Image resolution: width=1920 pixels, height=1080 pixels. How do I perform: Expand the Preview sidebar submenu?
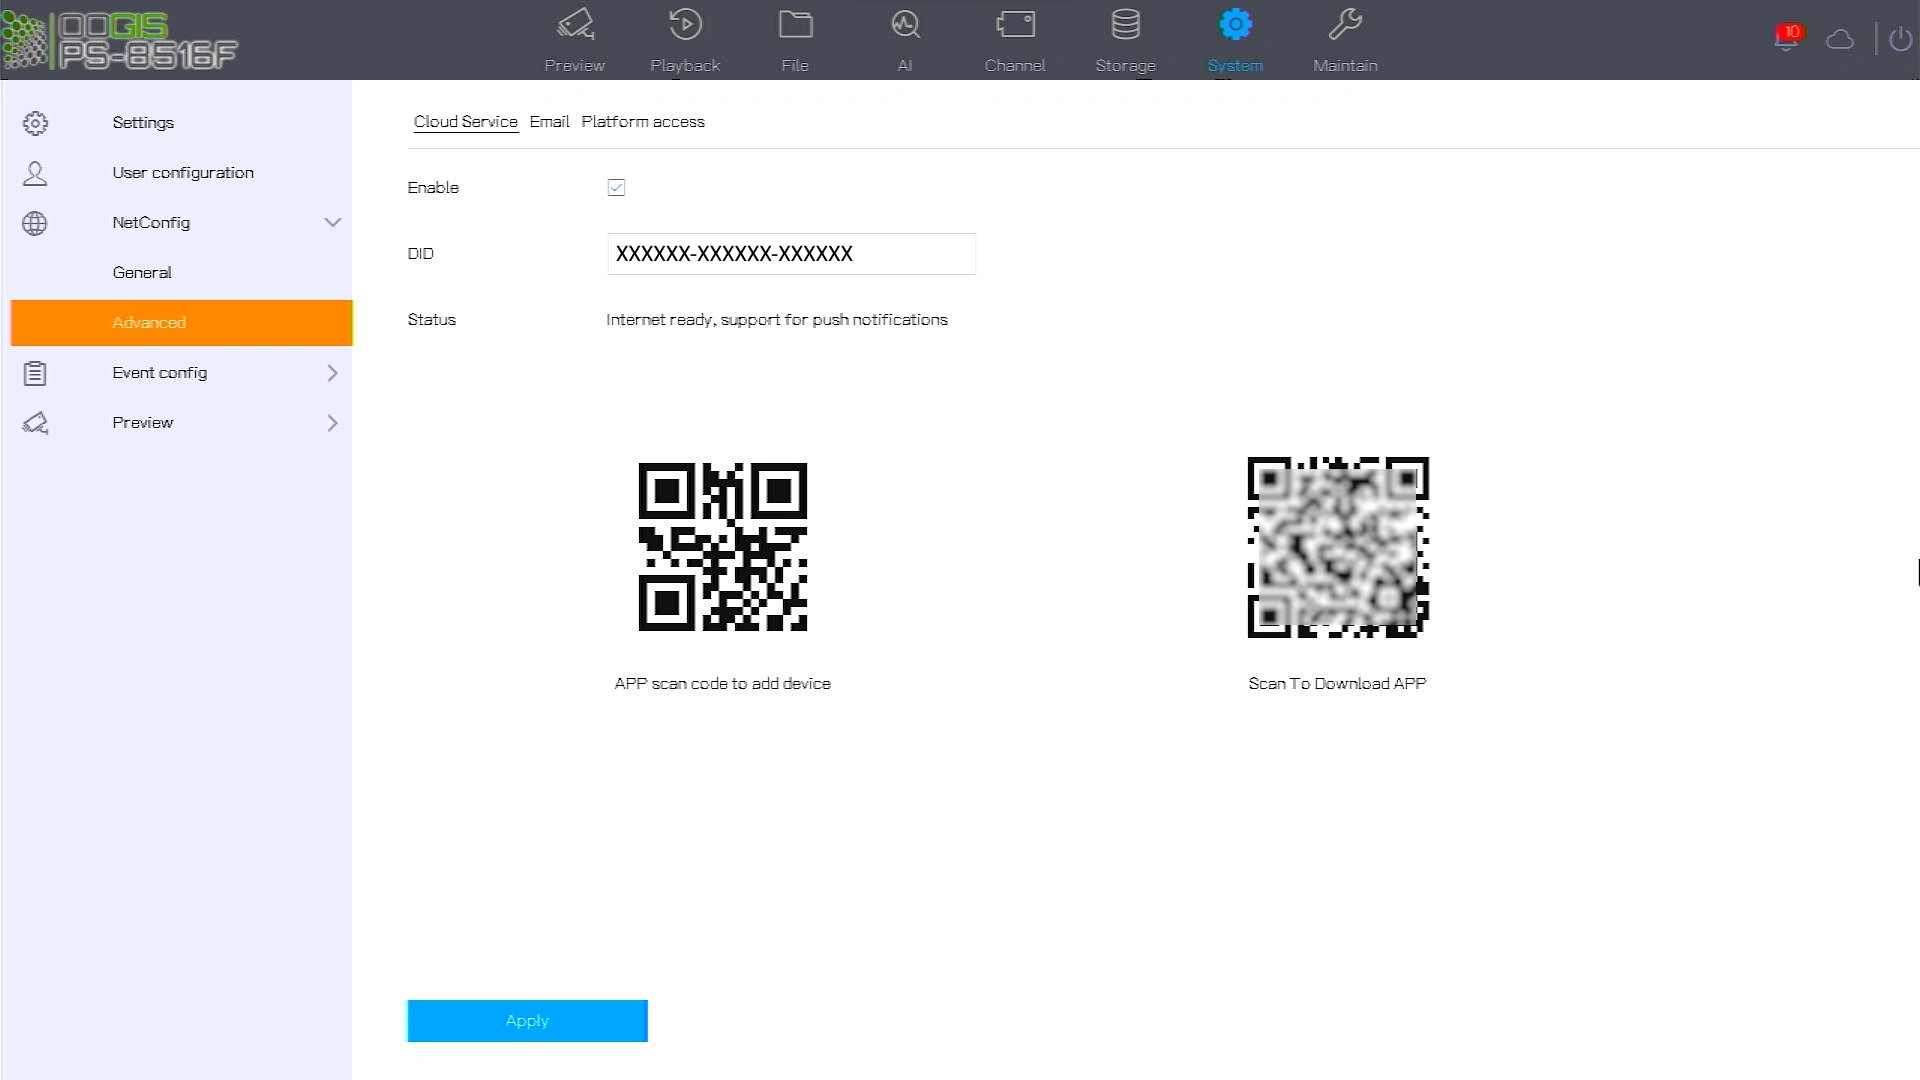coord(332,423)
